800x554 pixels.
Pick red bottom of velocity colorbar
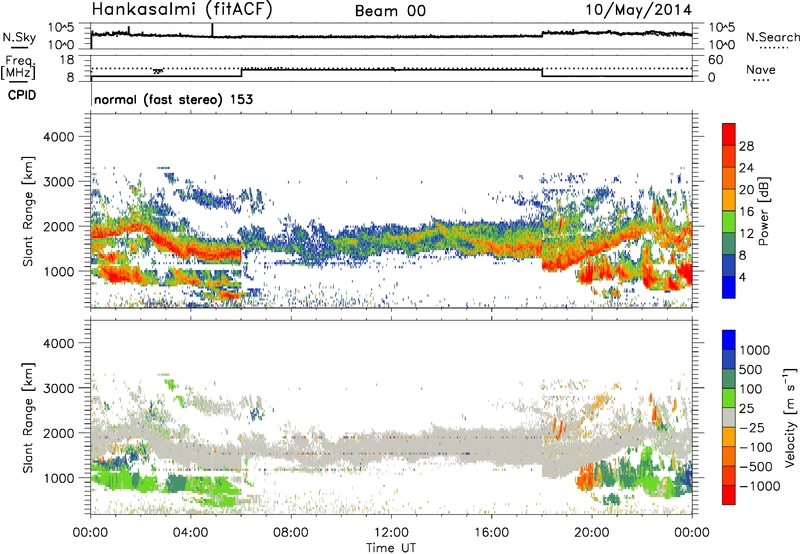729,495
